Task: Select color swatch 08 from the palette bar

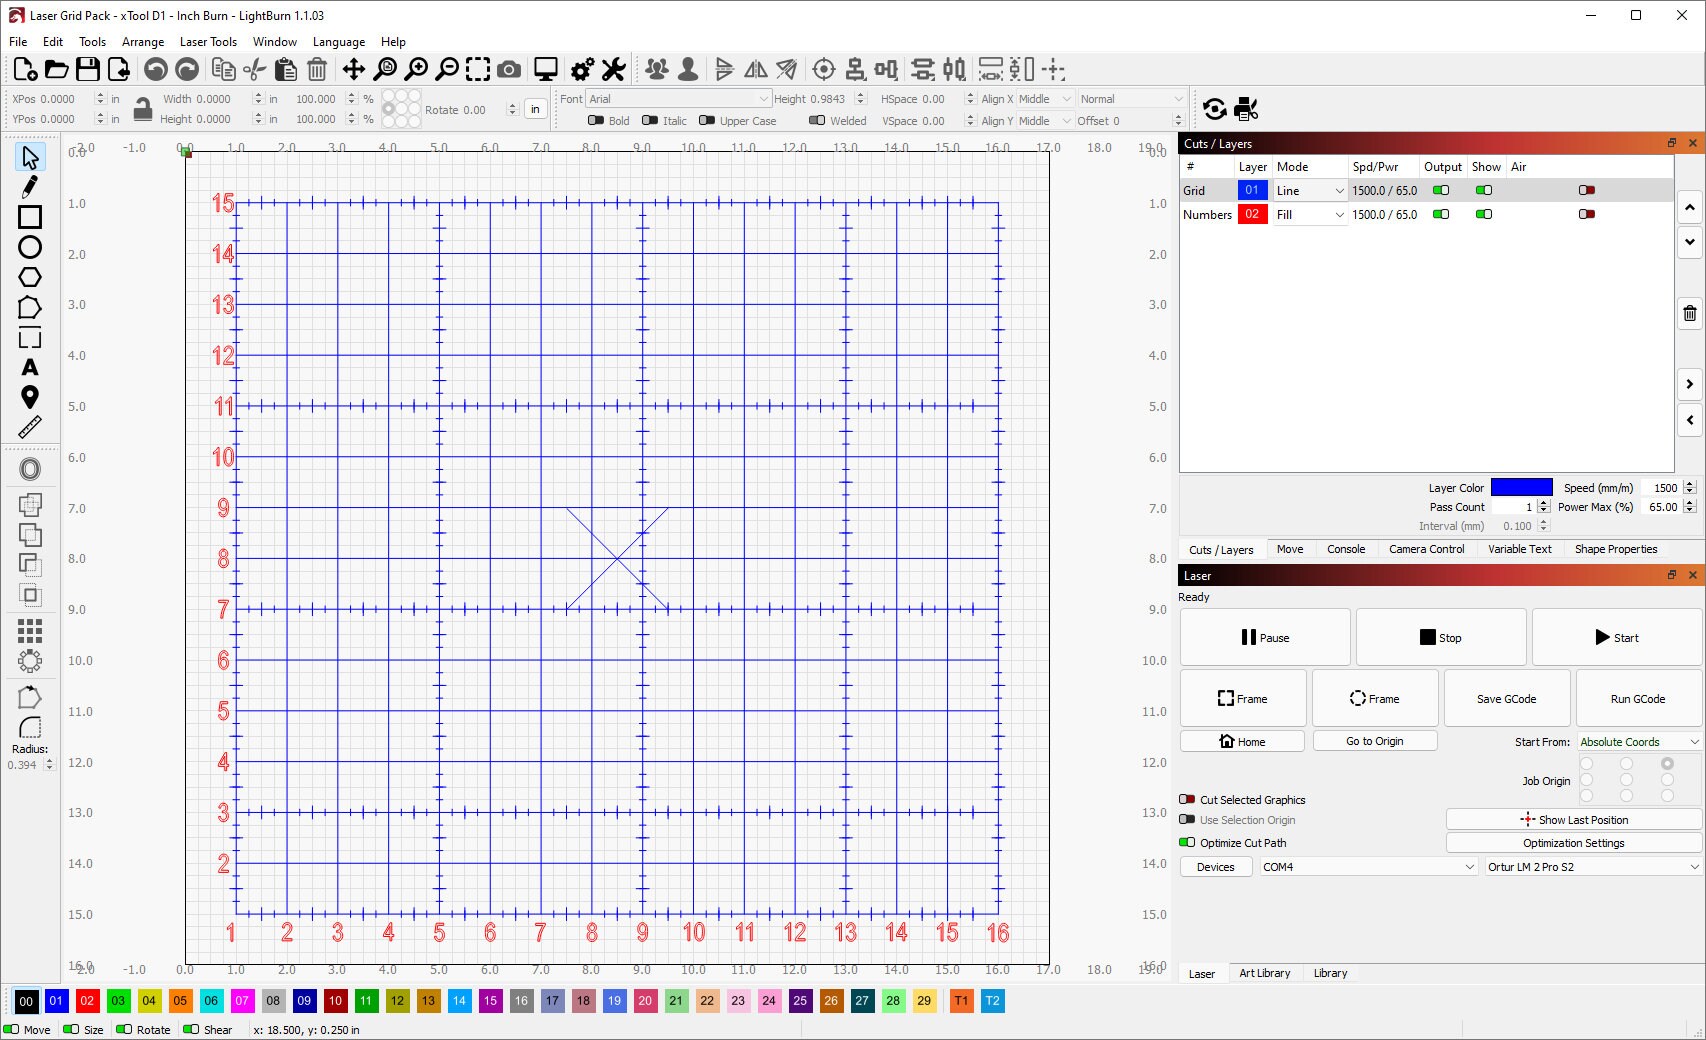Action: [x=273, y=1001]
